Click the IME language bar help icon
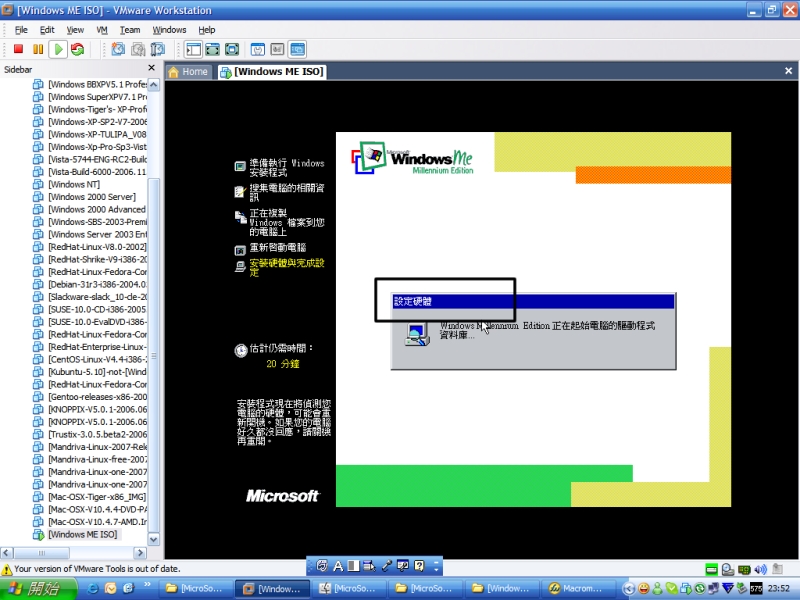 point(419,565)
